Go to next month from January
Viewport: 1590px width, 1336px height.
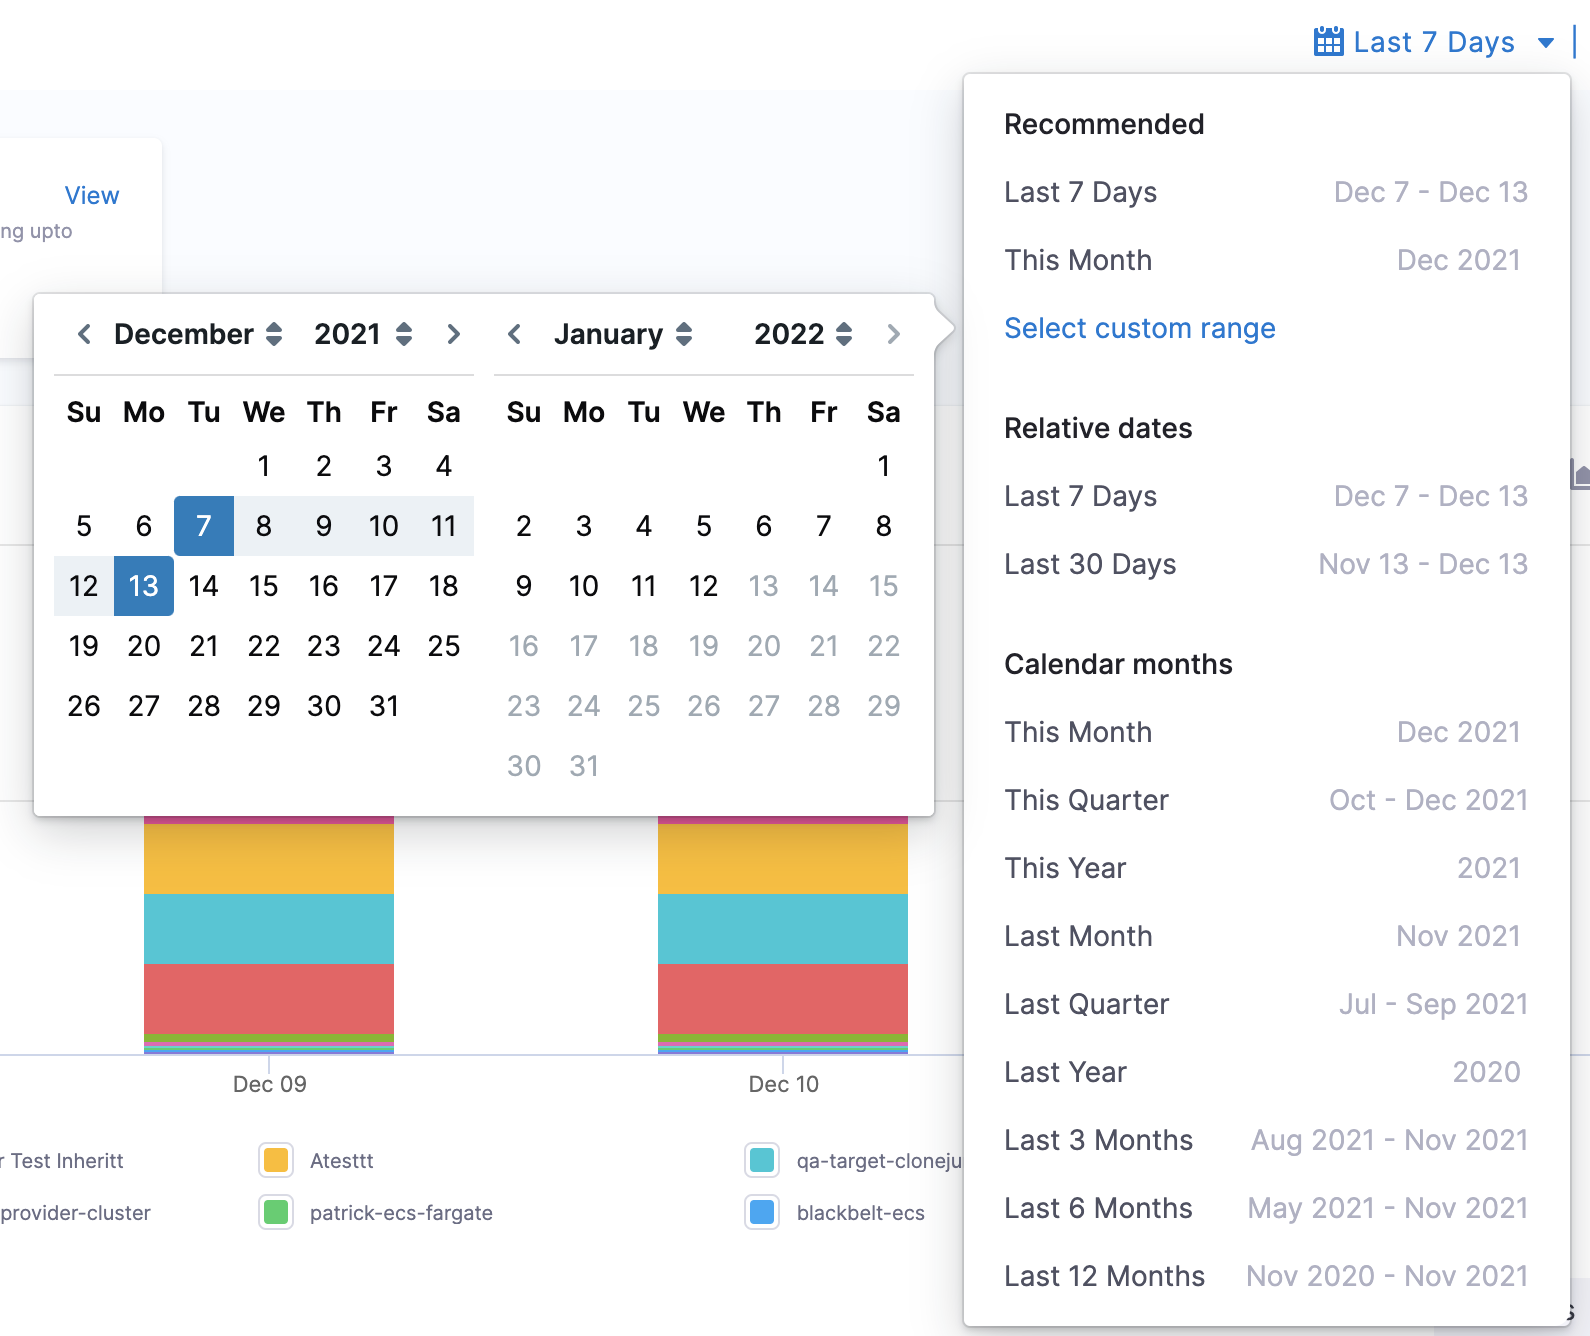(x=893, y=334)
